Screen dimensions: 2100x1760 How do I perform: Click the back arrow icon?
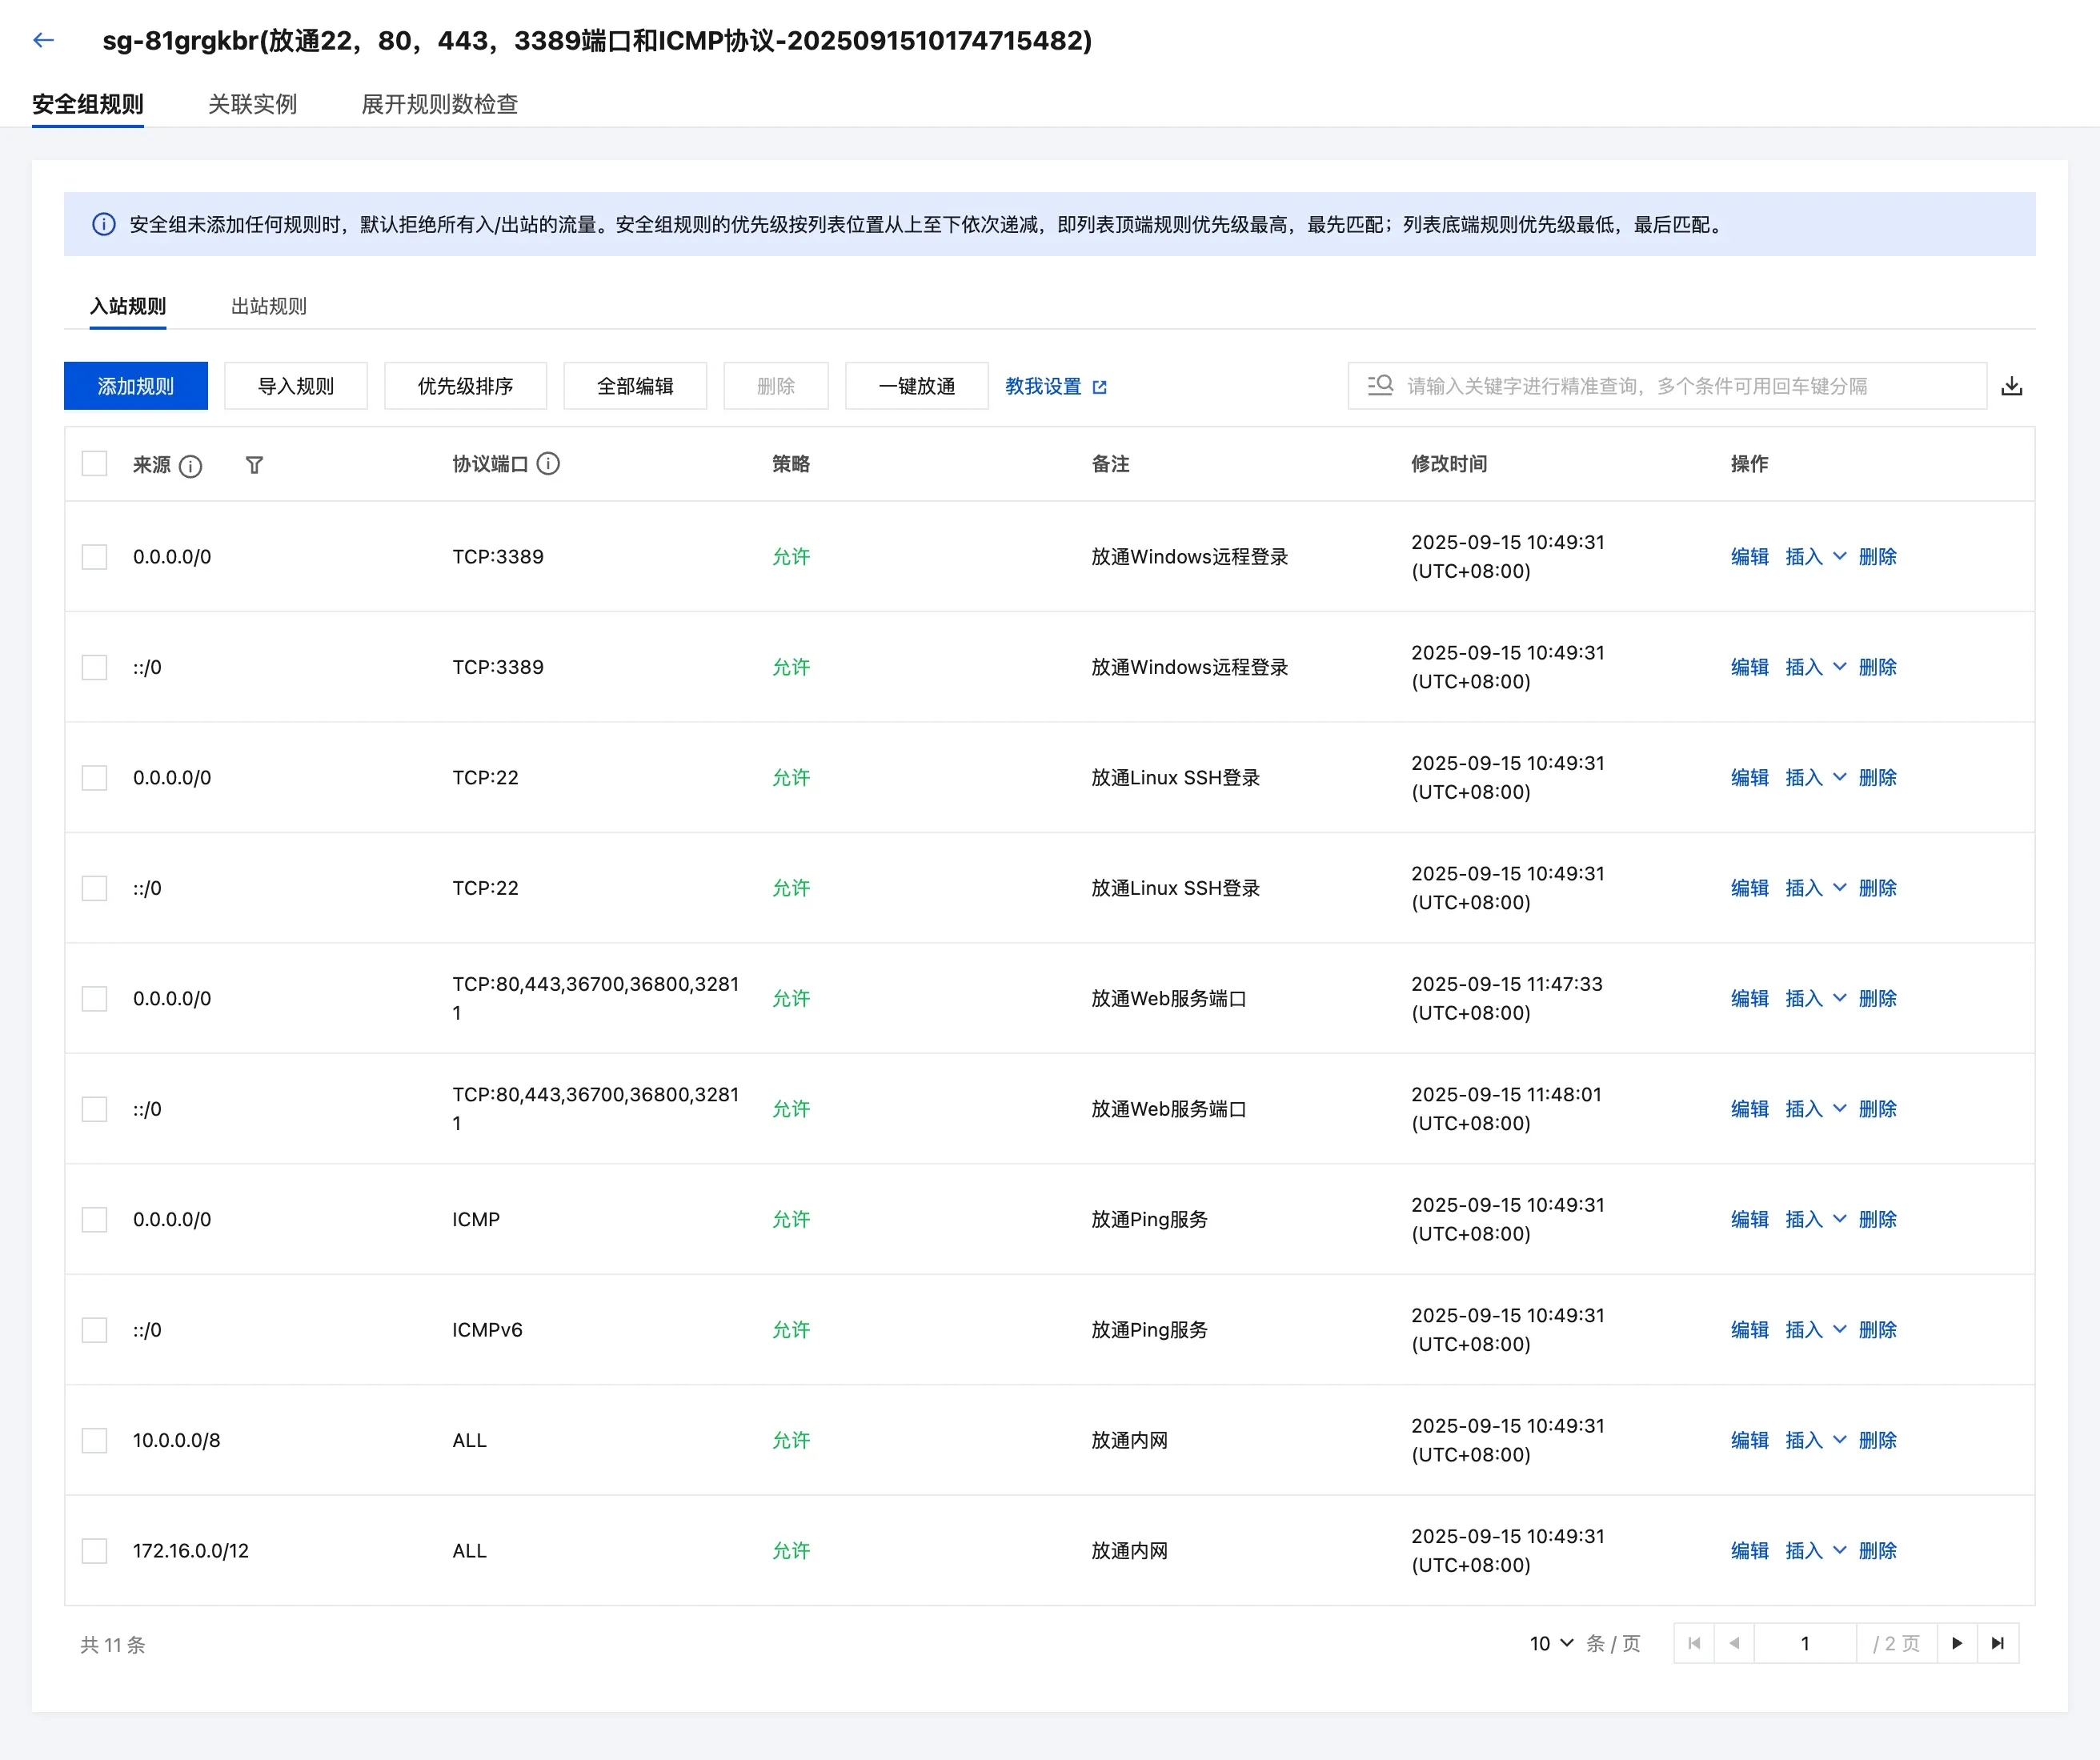[43, 40]
